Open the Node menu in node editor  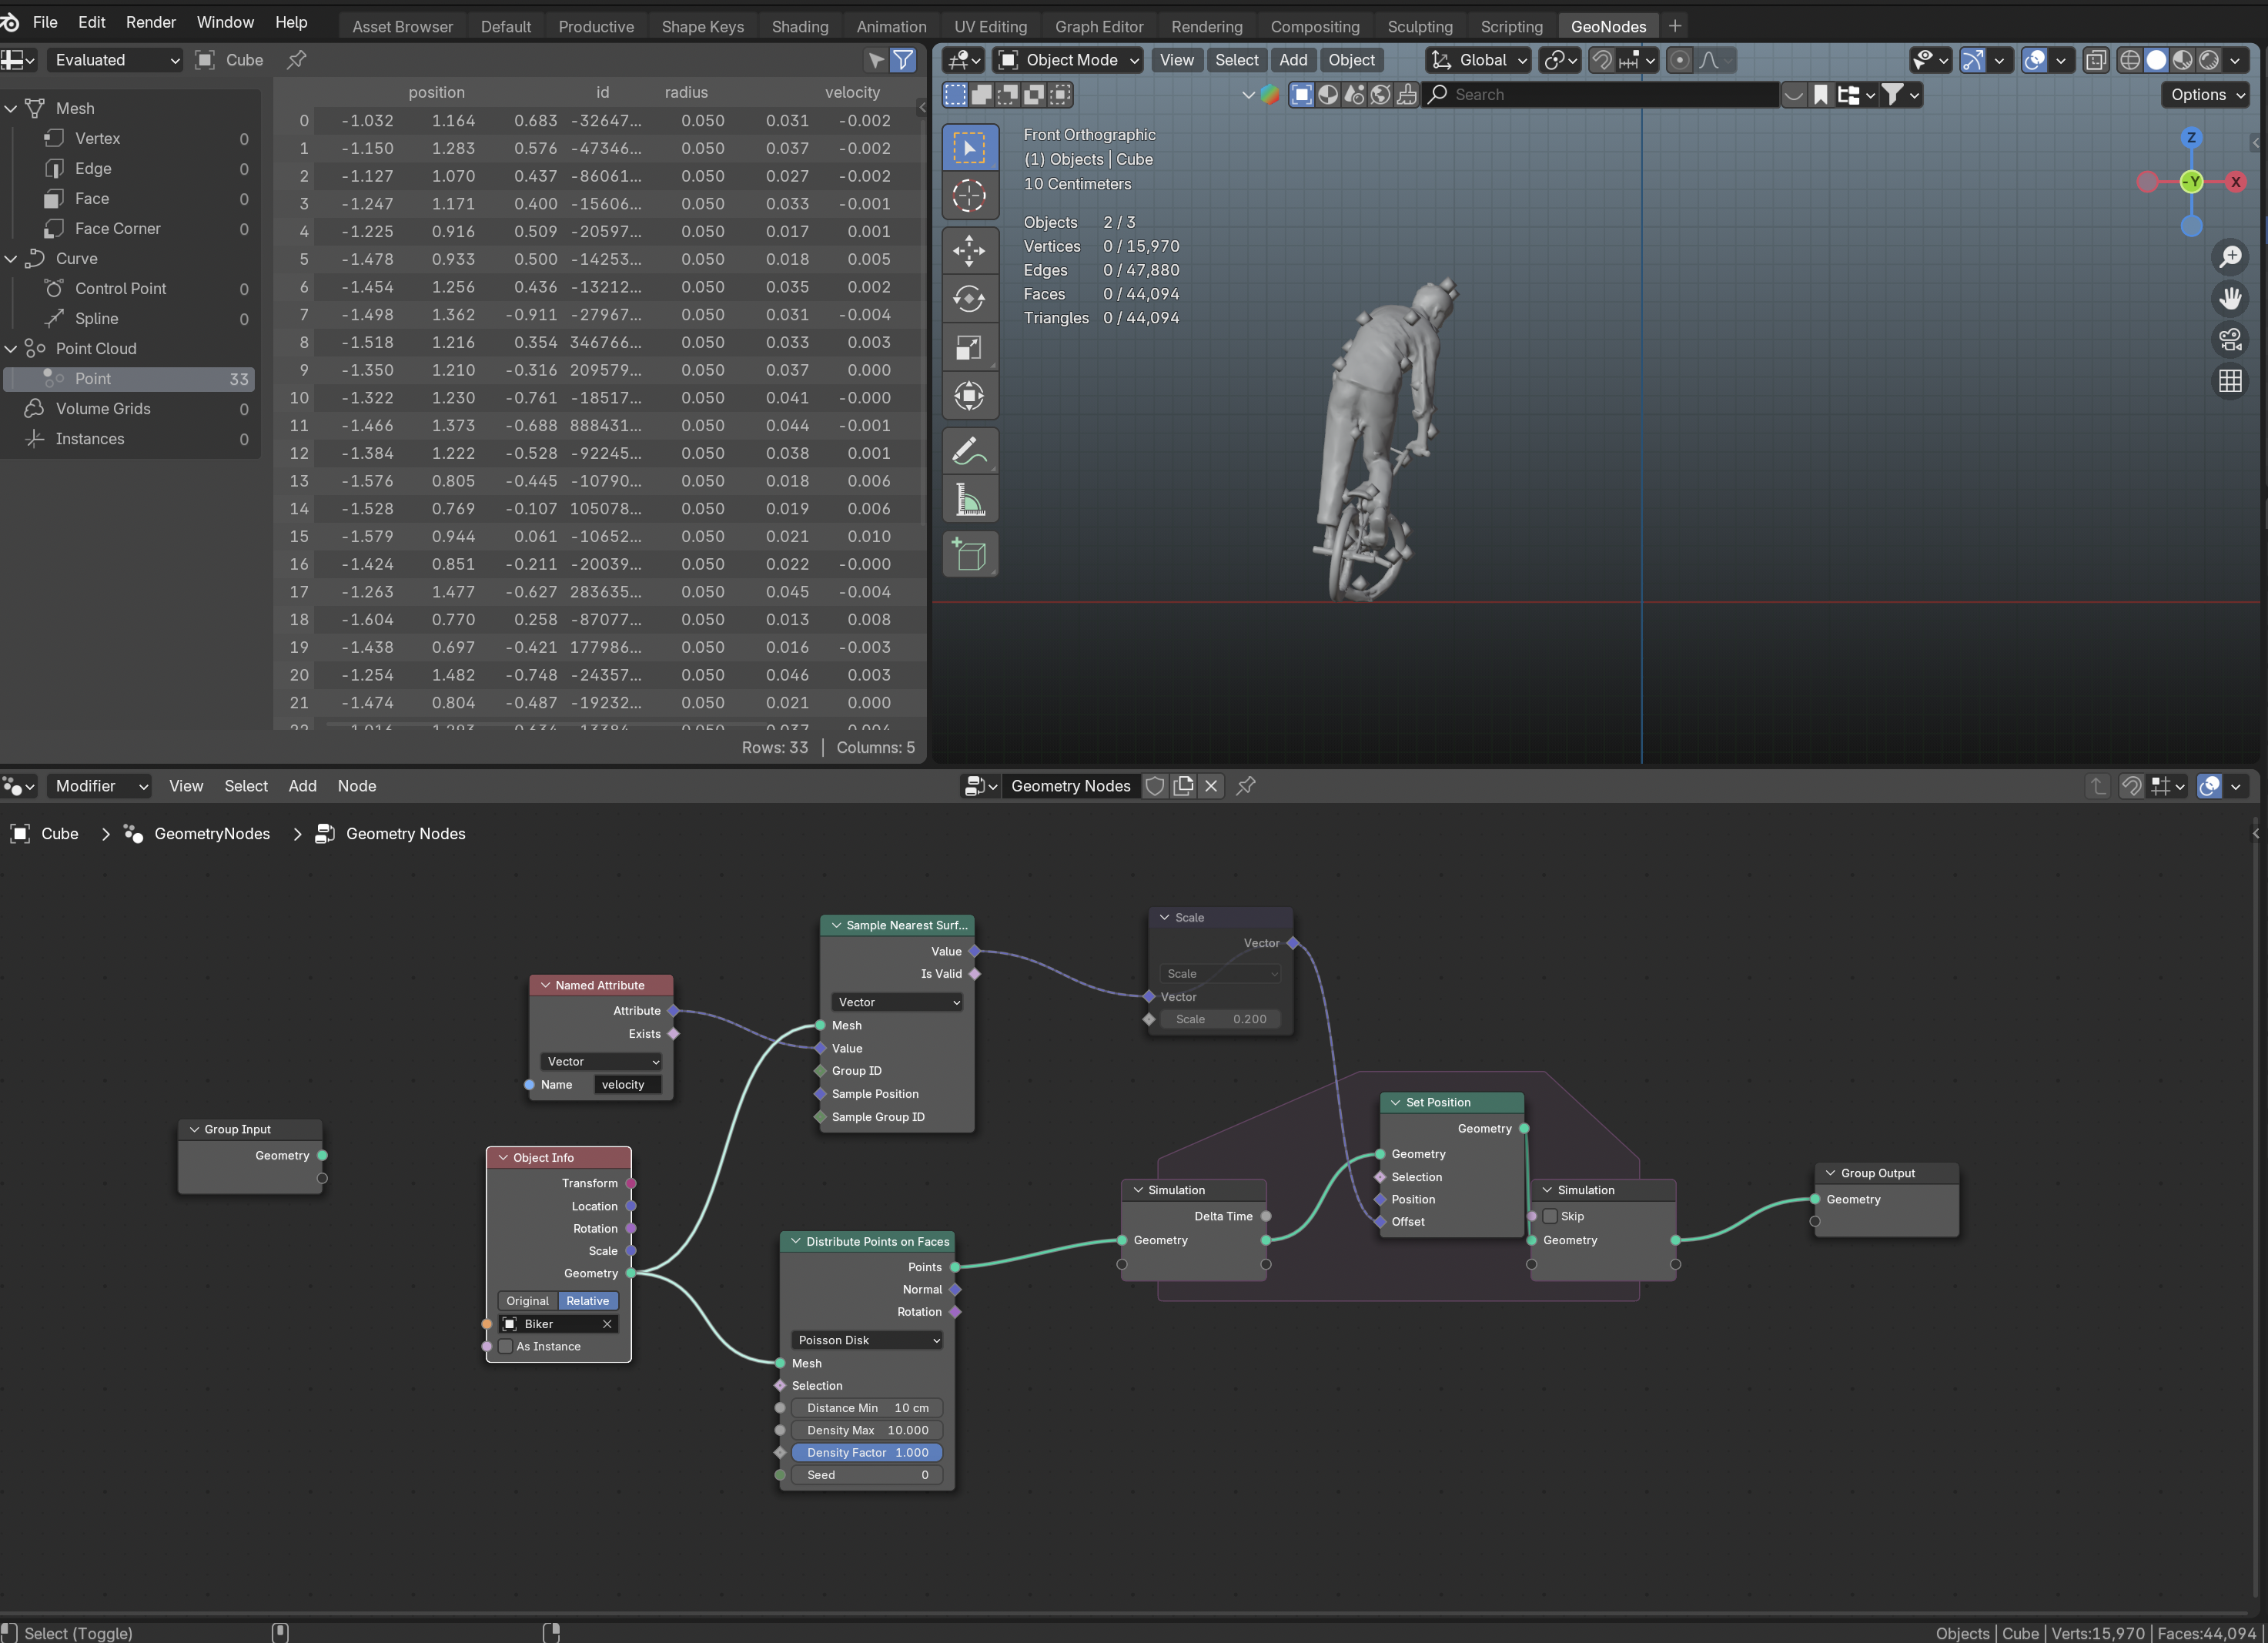(357, 786)
